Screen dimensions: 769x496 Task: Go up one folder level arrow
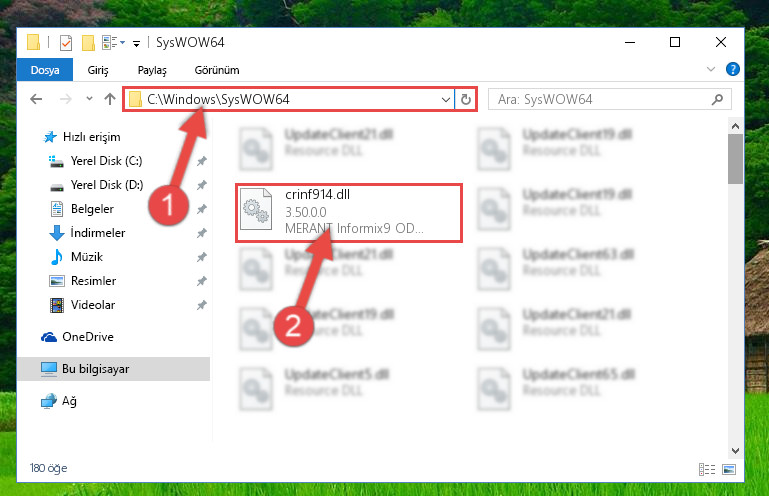110,99
